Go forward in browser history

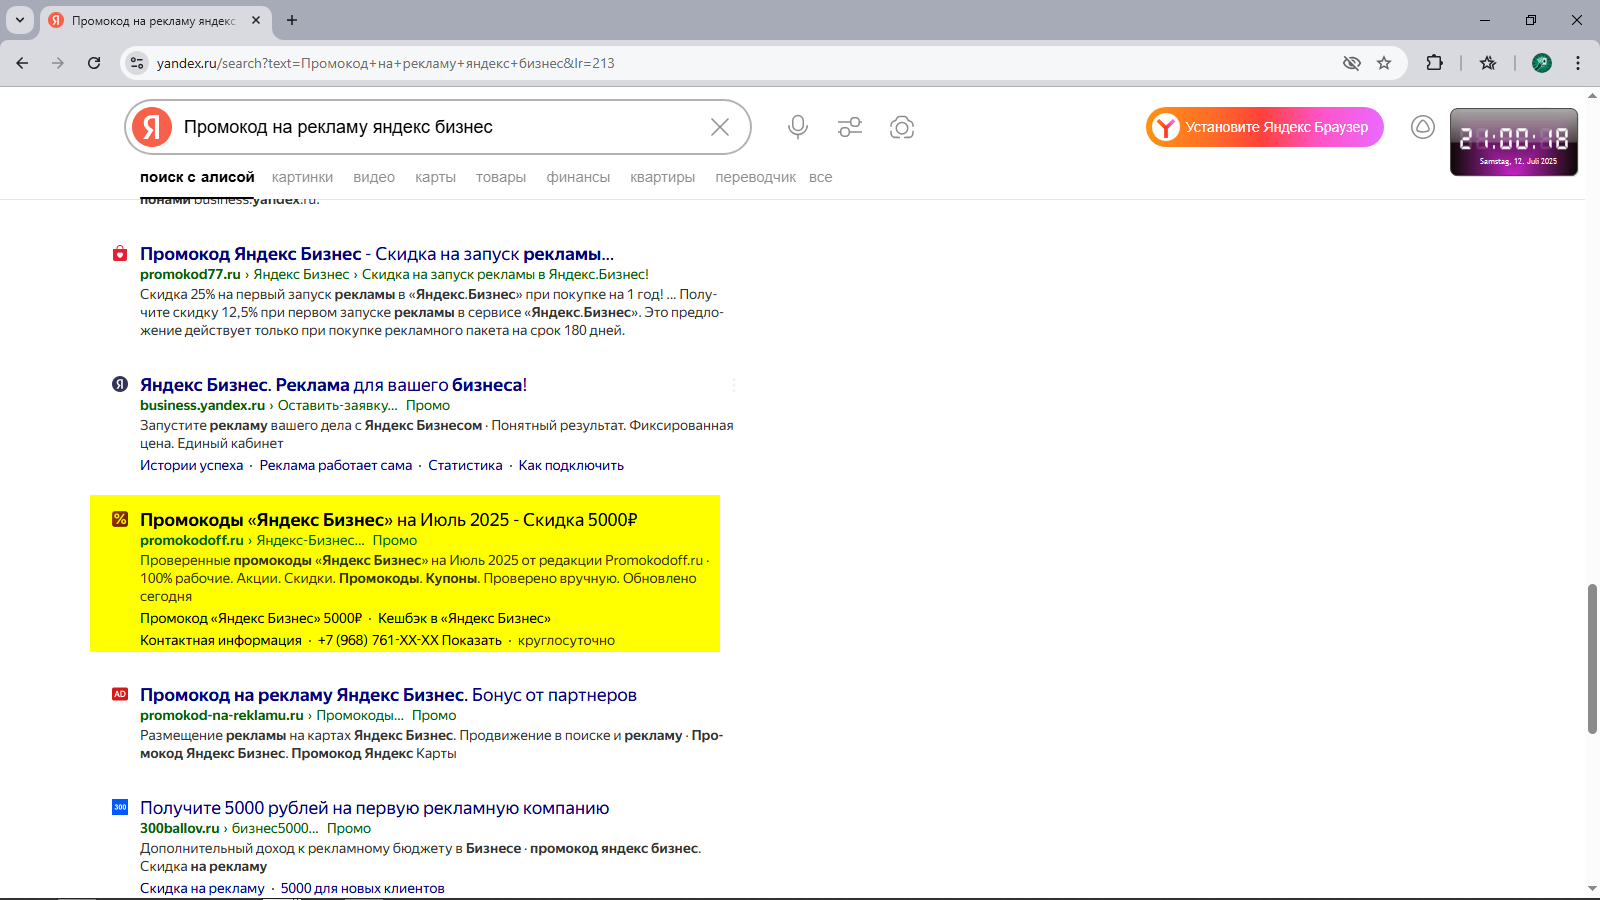[58, 63]
